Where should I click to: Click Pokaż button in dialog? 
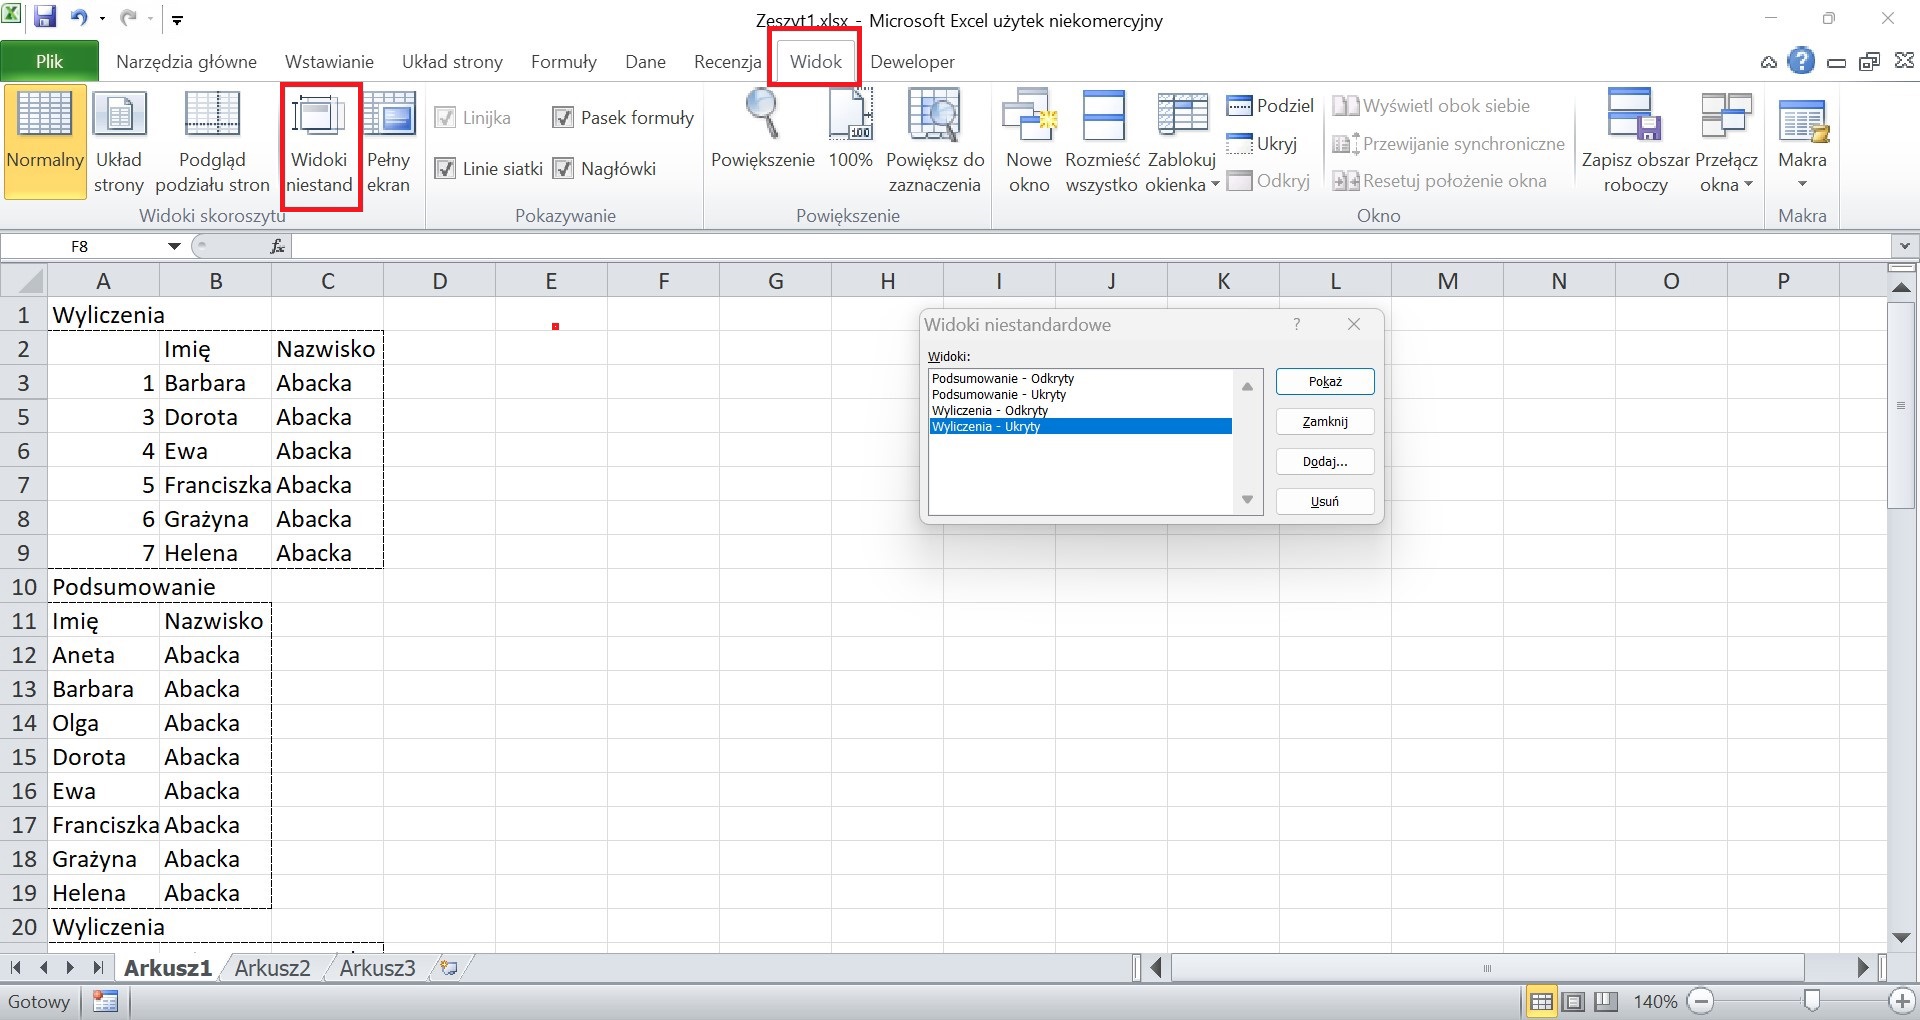(1325, 382)
